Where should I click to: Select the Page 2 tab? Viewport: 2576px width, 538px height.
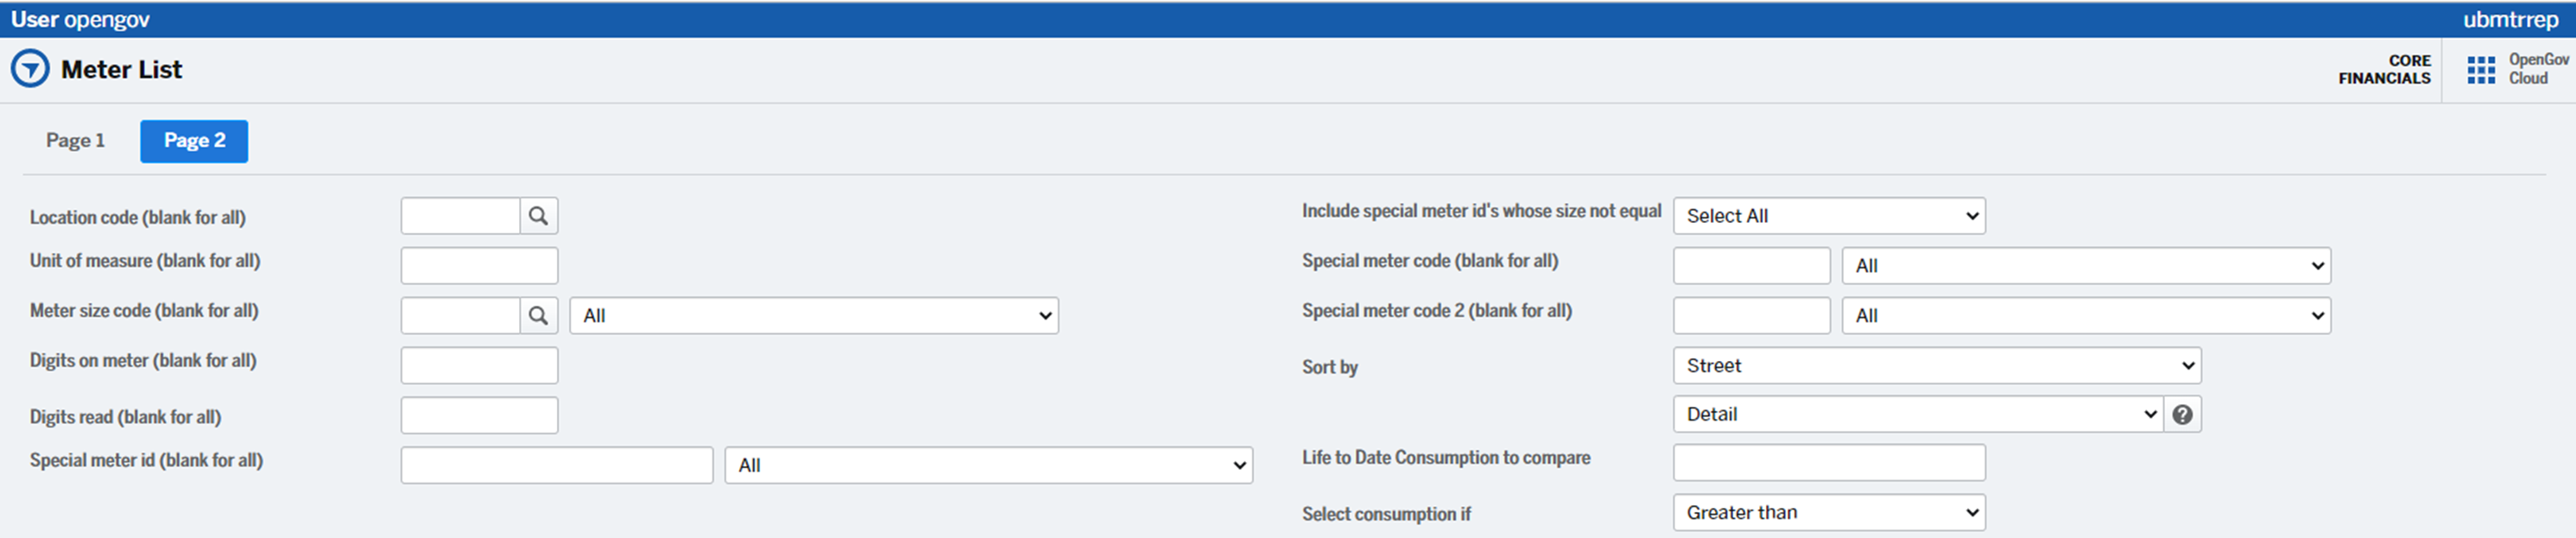click(194, 141)
